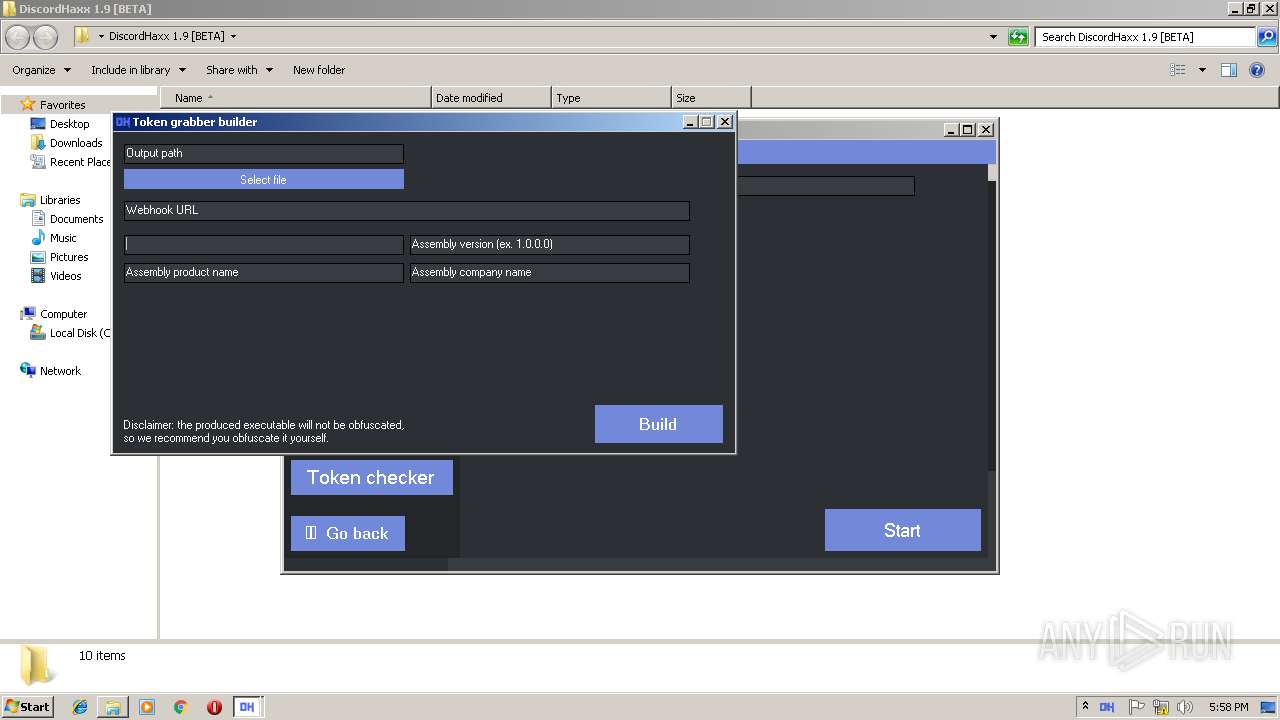Image resolution: width=1280 pixels, height=720 pixels.
Task: Click the Search DiscordHaxx search box
Action: coord(1145,37)
